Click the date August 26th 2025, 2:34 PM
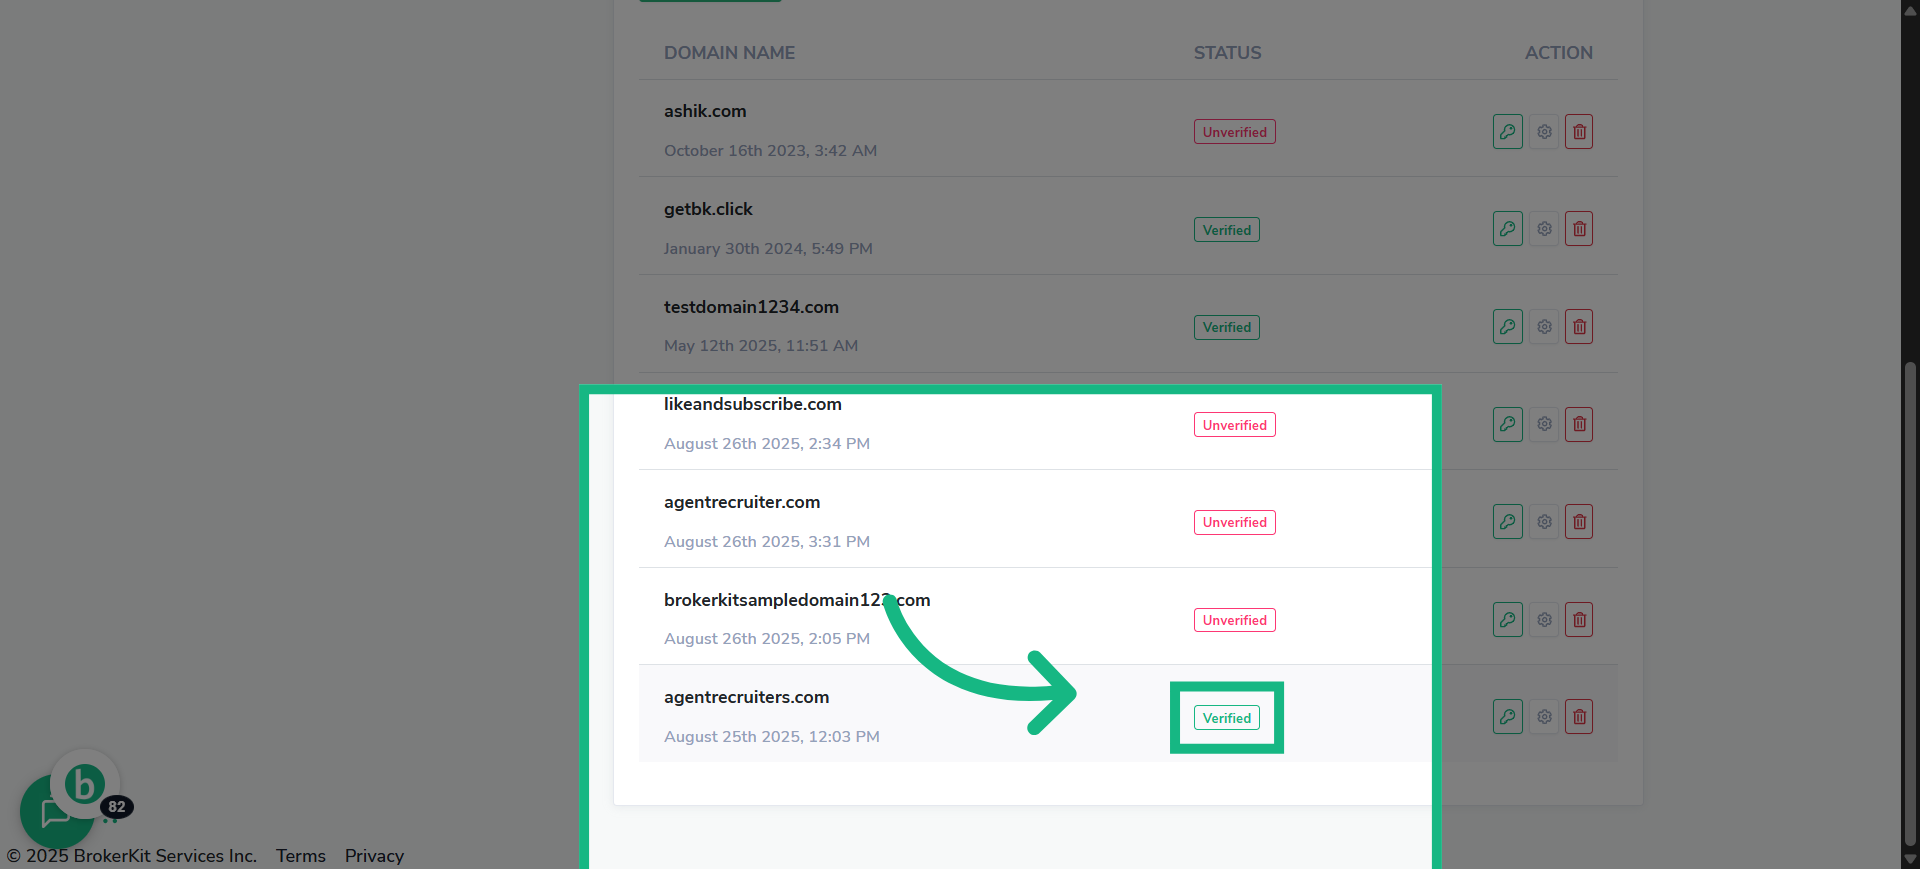Screen dimensions: 1920x869 coord(767,444)
